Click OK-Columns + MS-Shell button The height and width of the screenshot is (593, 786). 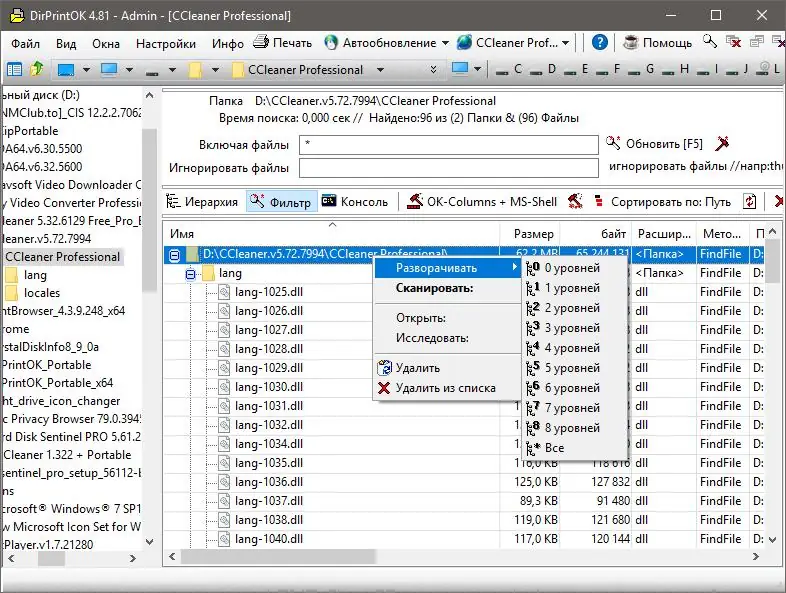tap(482, 202)
